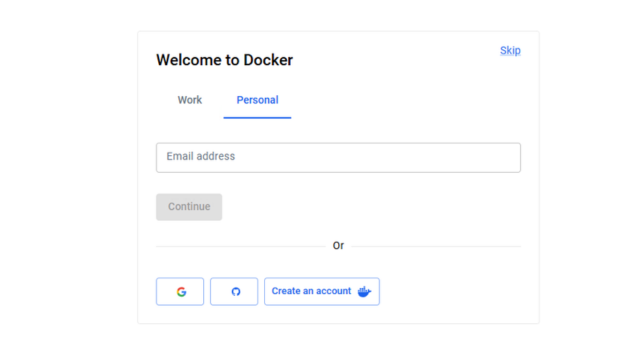640x360 pixels.
Task: Click the Or divider label
Action: [338, 246]
